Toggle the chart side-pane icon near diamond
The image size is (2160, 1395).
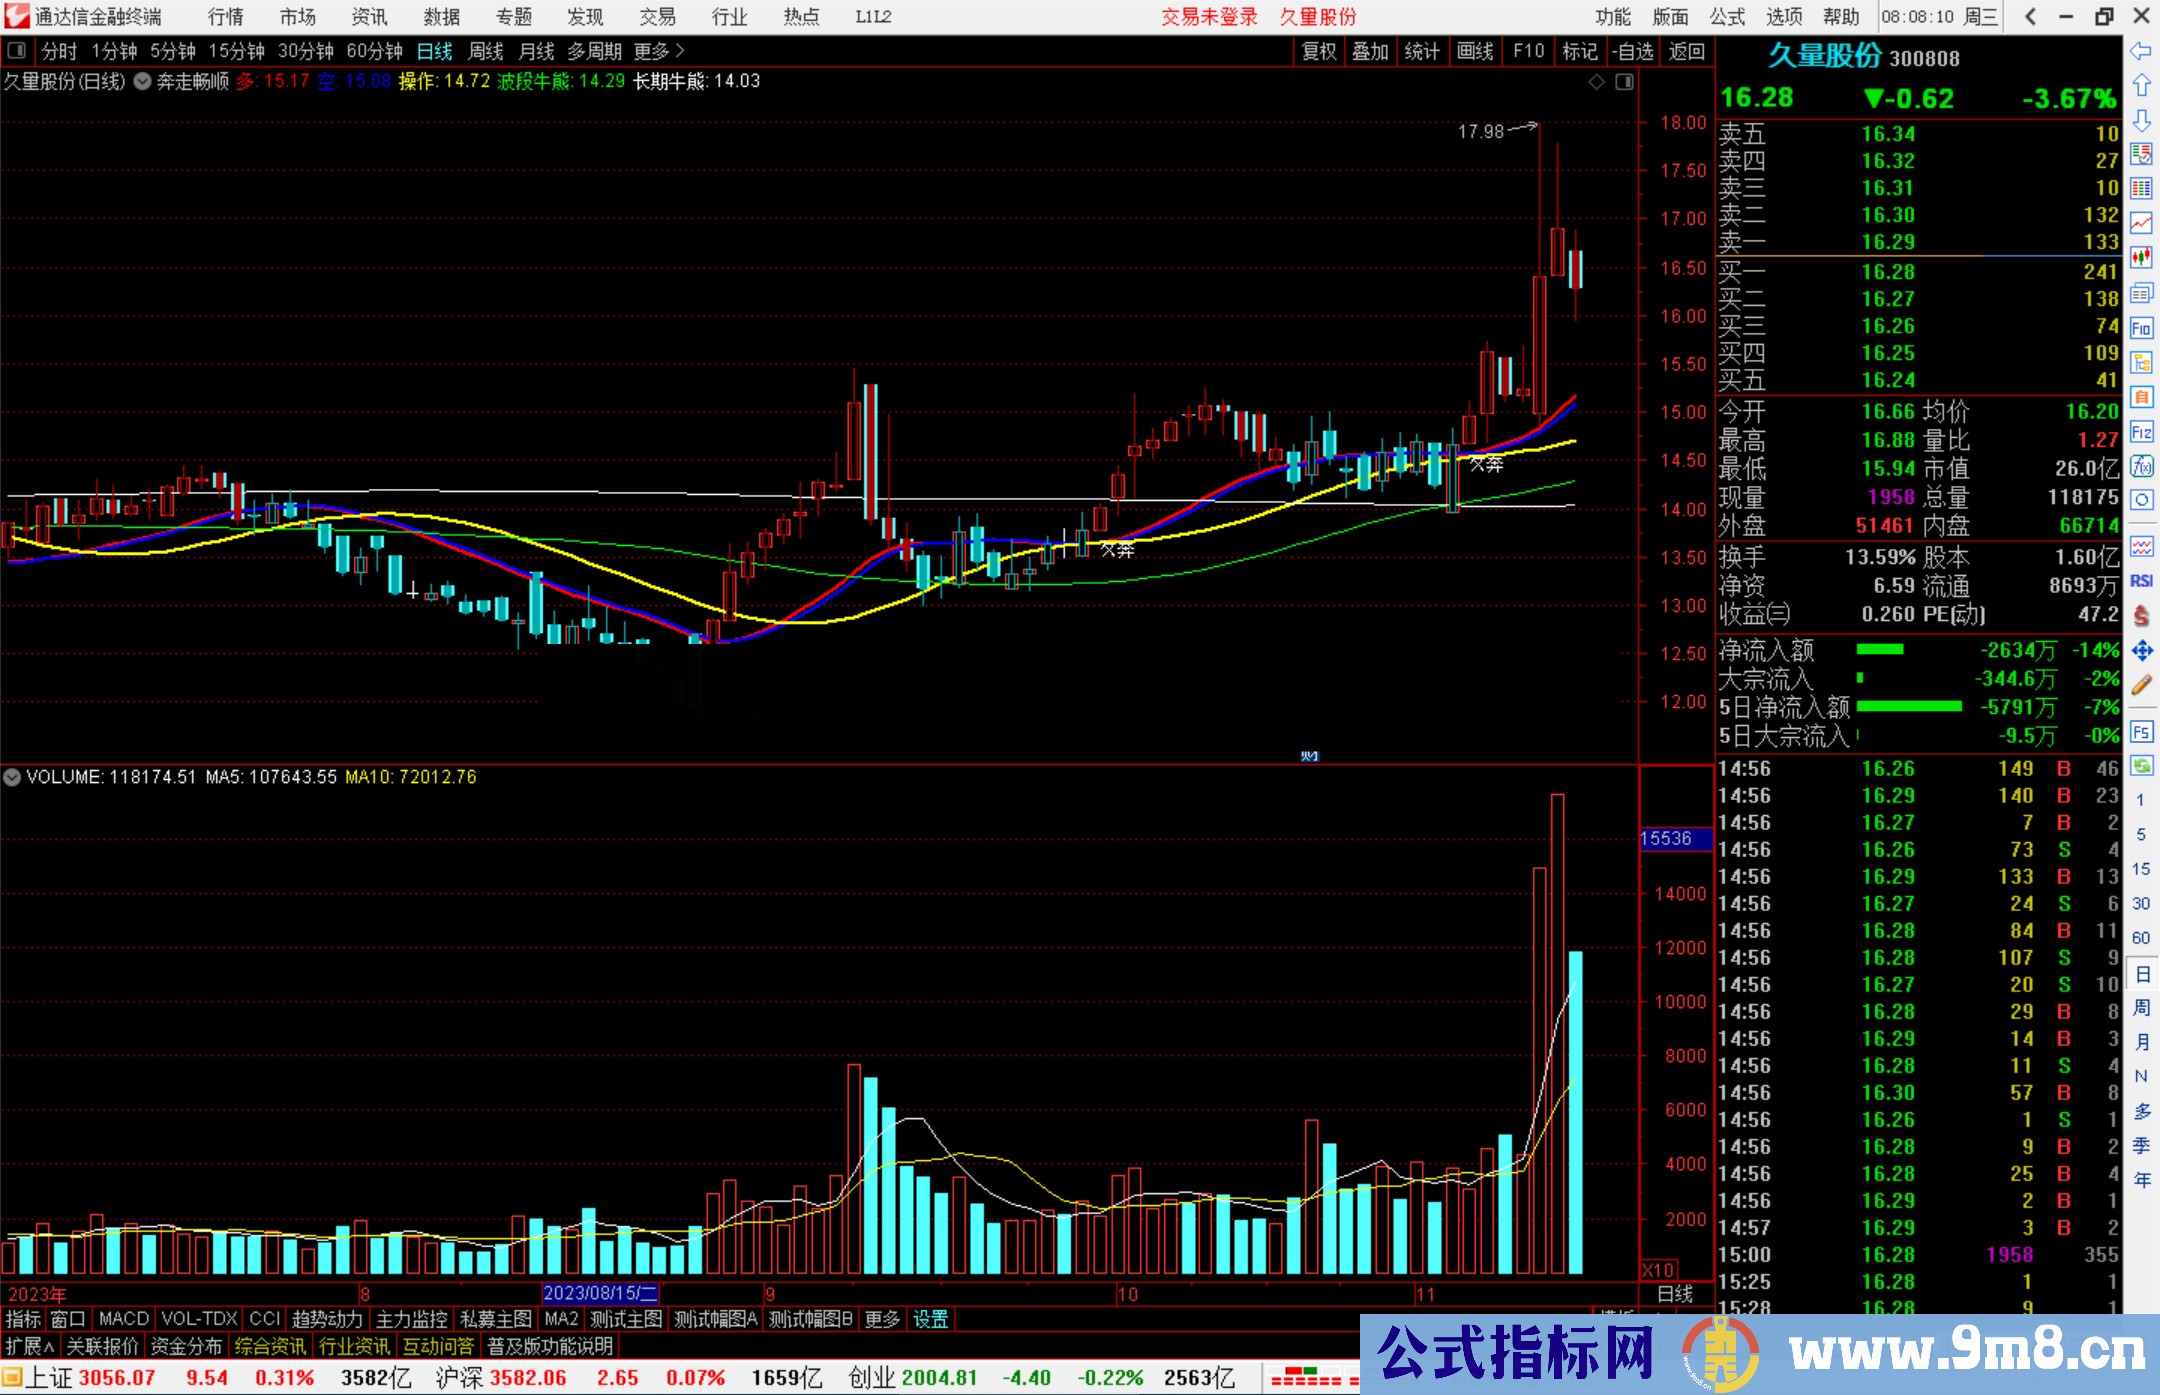1624,82
